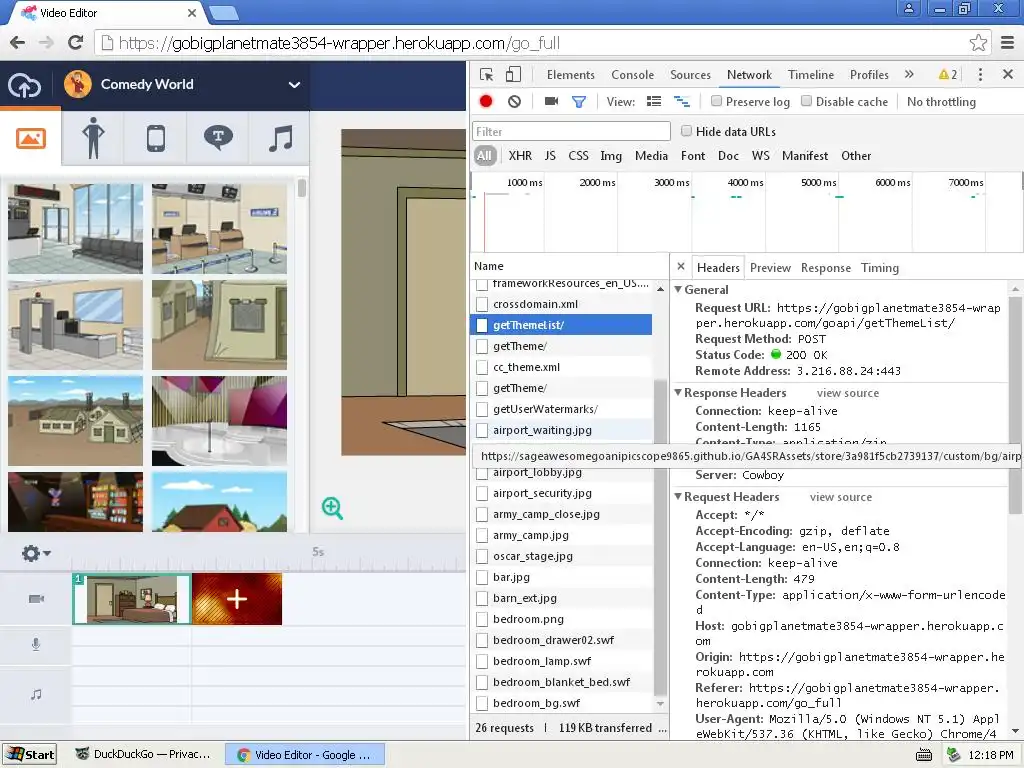Open the timeline settings gear menu
Image resolution: width=1024 pixels, height=768 pixels.
point(36,554)
